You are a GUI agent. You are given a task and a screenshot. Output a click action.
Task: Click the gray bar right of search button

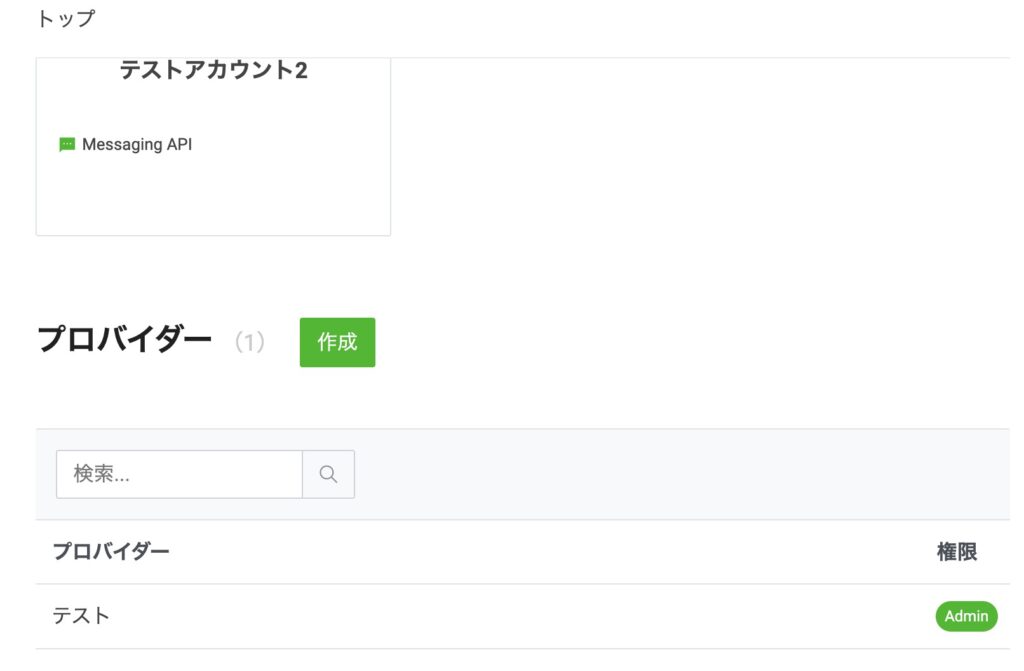[680, 474]
